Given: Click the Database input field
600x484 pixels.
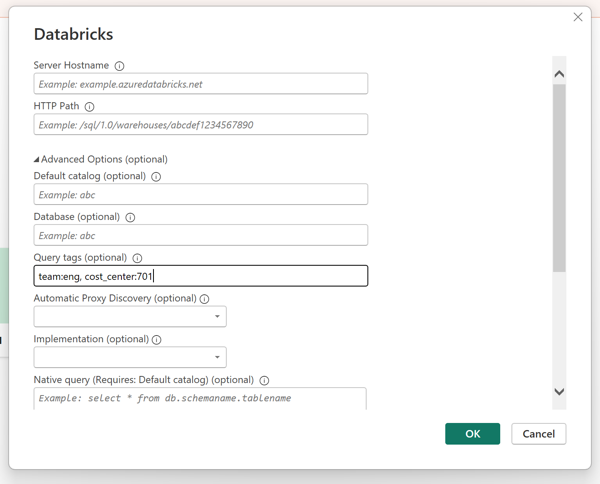Looking at the screenshot, I should [x=200, y=236].
